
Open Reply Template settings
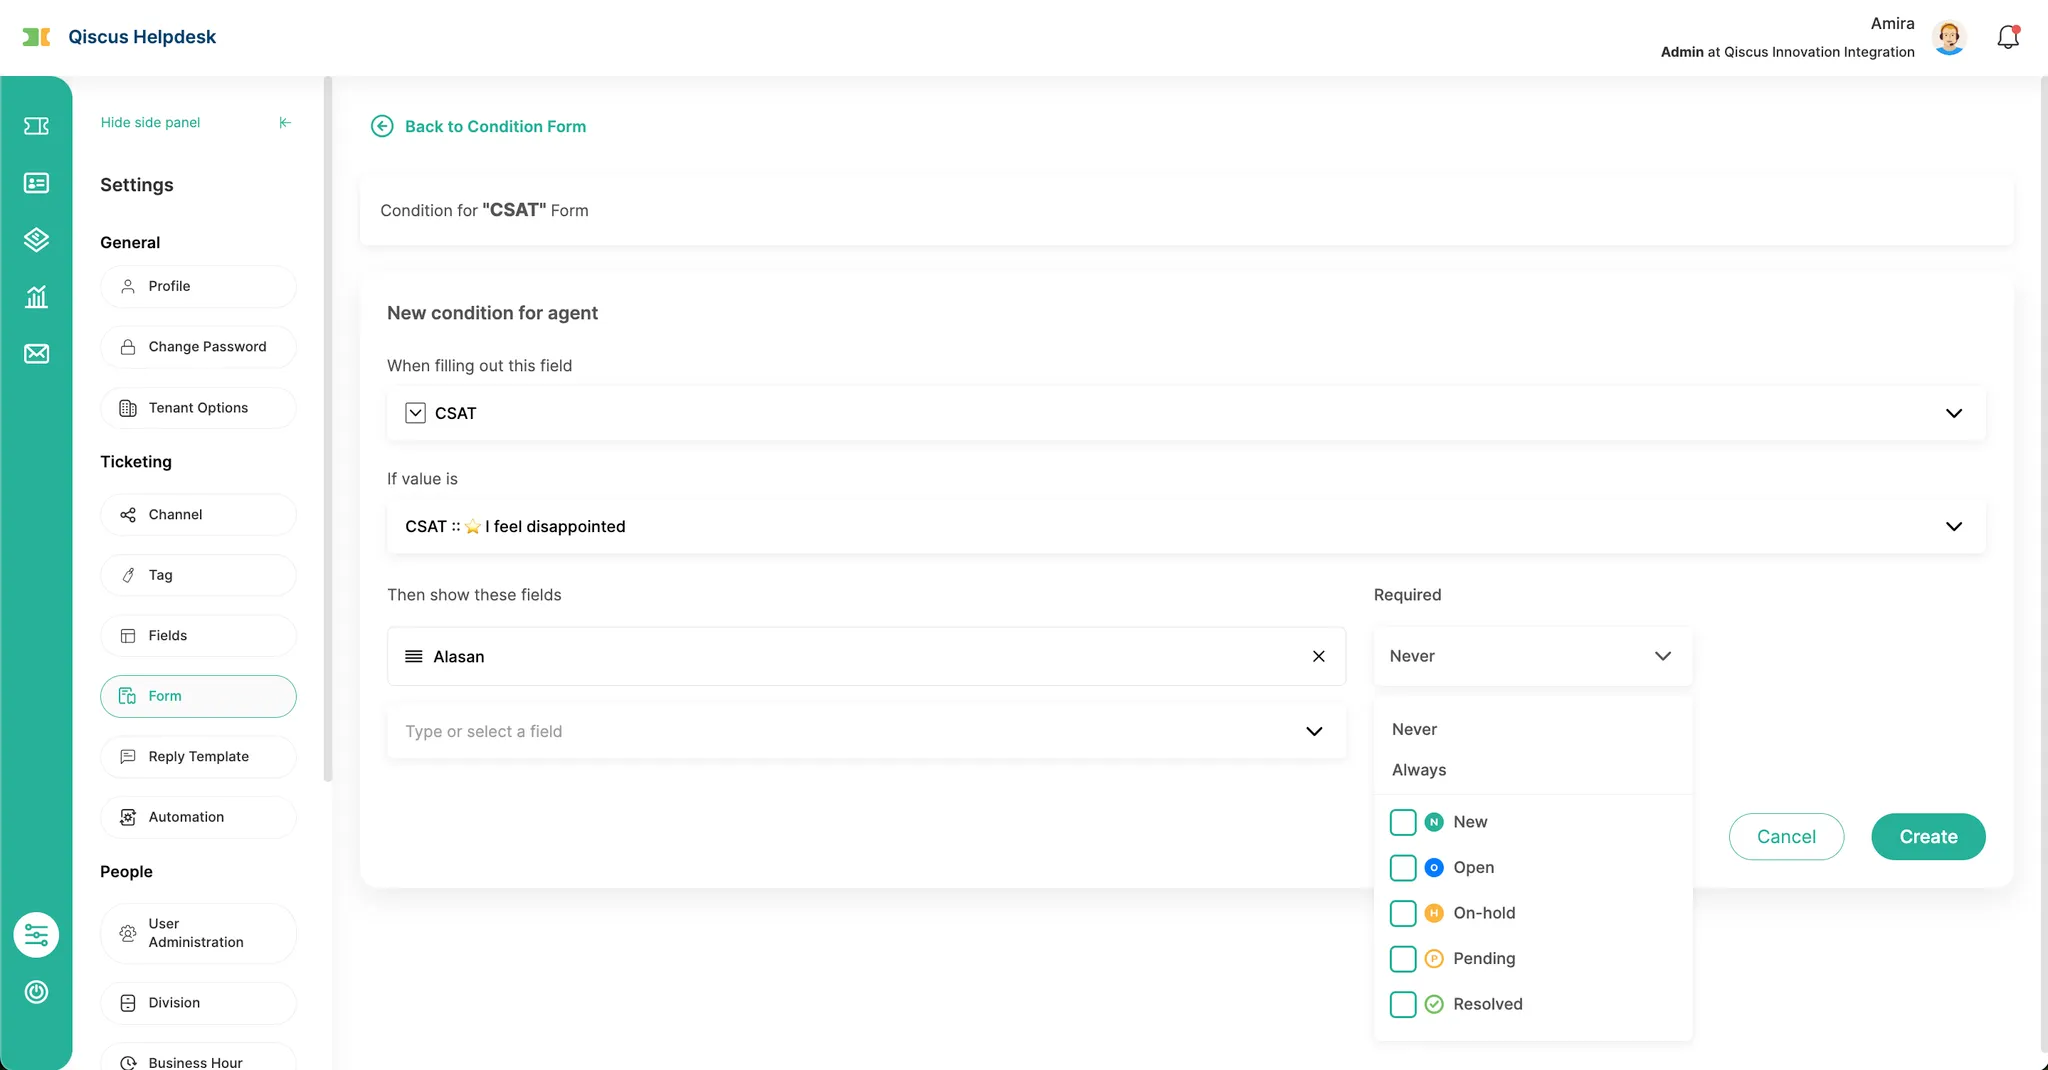pos(198,757)
